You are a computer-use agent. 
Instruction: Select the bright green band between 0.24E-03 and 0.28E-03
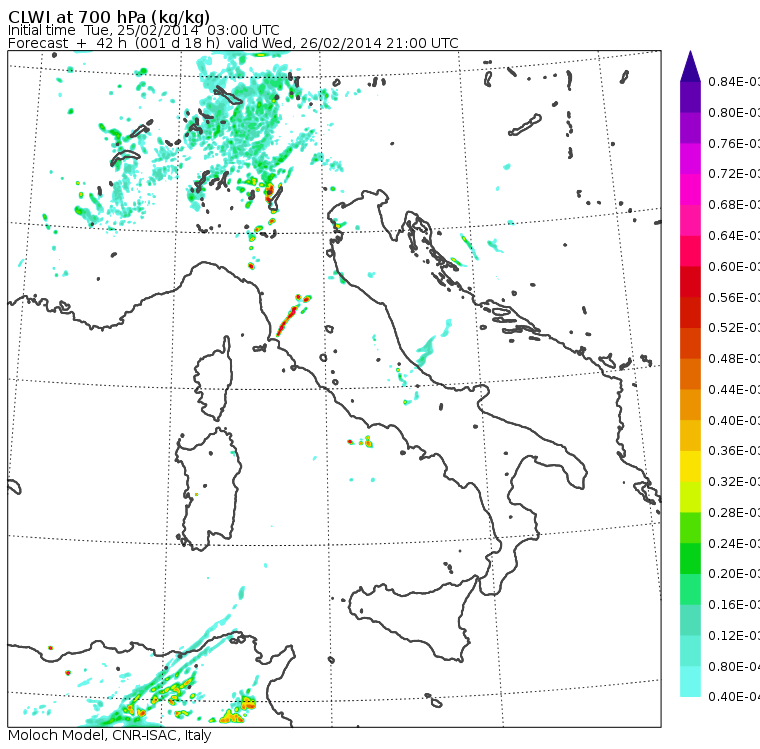tap(690, 527)
